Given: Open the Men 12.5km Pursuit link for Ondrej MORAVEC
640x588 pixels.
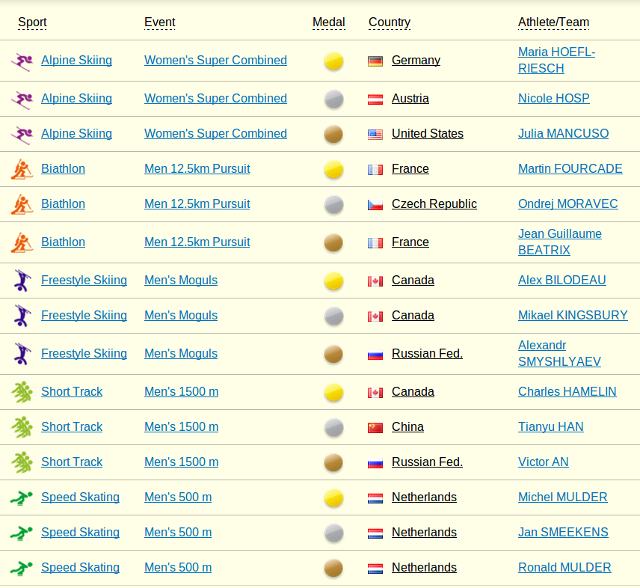Looking at the screenshot, I should pyautogui.click(x=197, y=204).
